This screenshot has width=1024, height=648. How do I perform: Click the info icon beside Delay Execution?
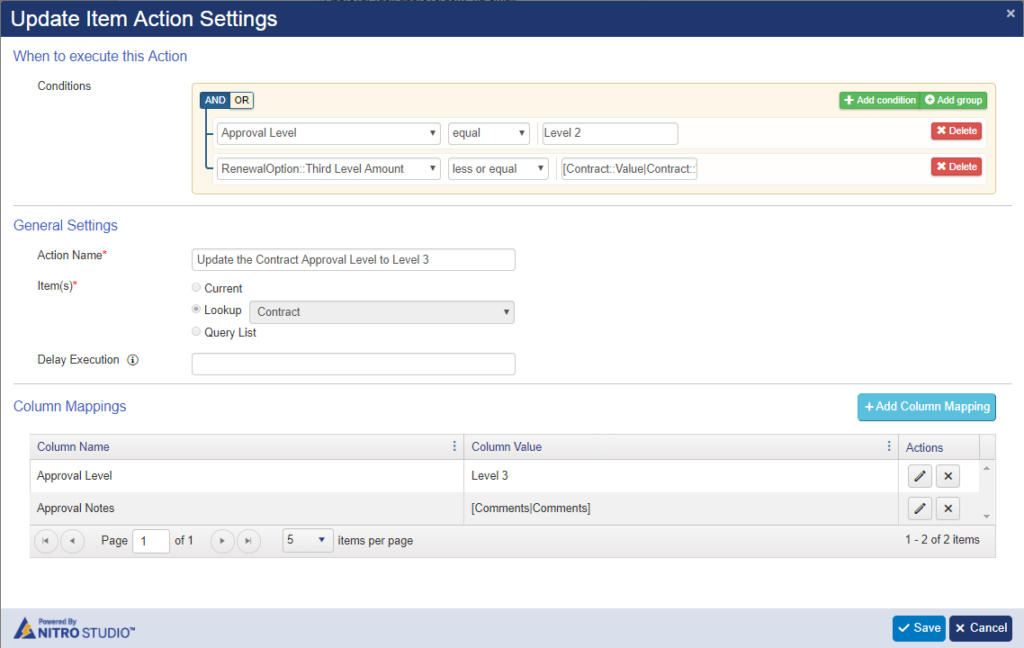(x=133, y=360)
